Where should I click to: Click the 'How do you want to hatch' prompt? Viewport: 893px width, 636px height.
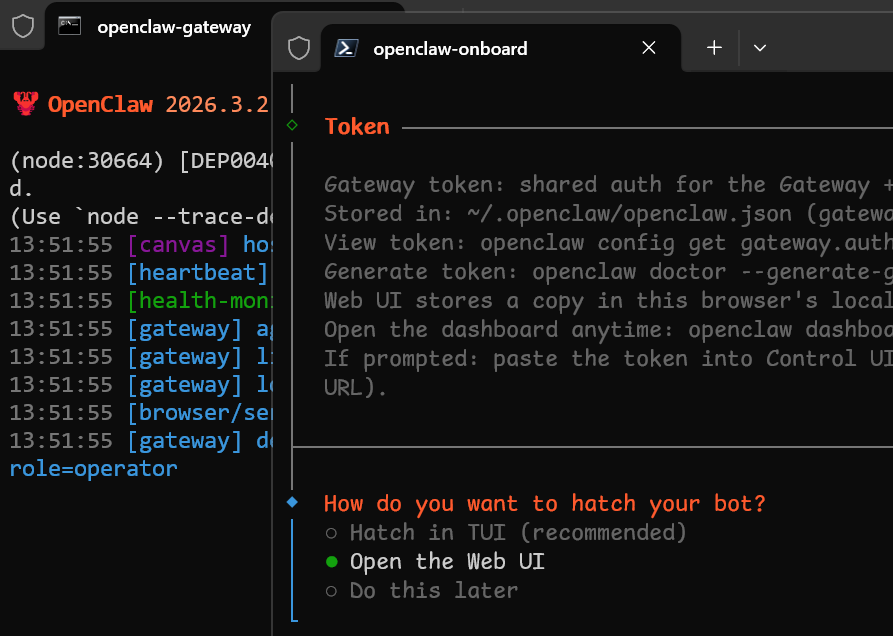point(545,503)
